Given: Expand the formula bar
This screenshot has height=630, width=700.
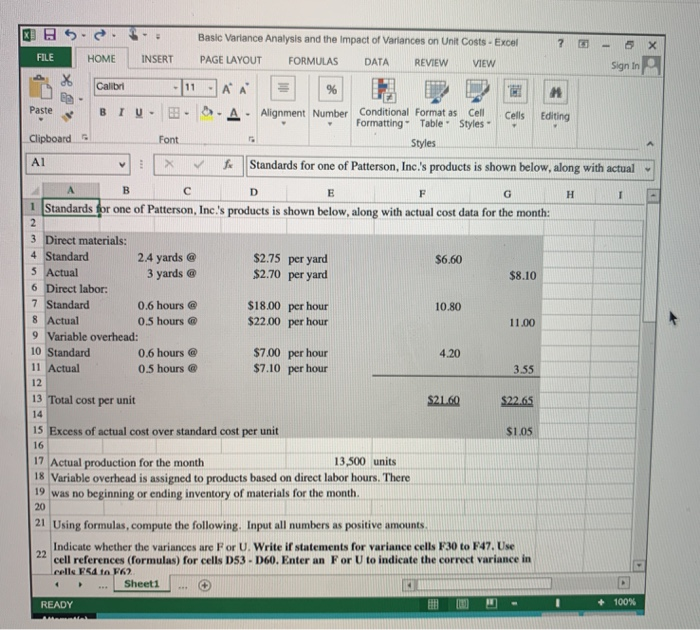Looking at the screenshot, I should pos(647,170).
